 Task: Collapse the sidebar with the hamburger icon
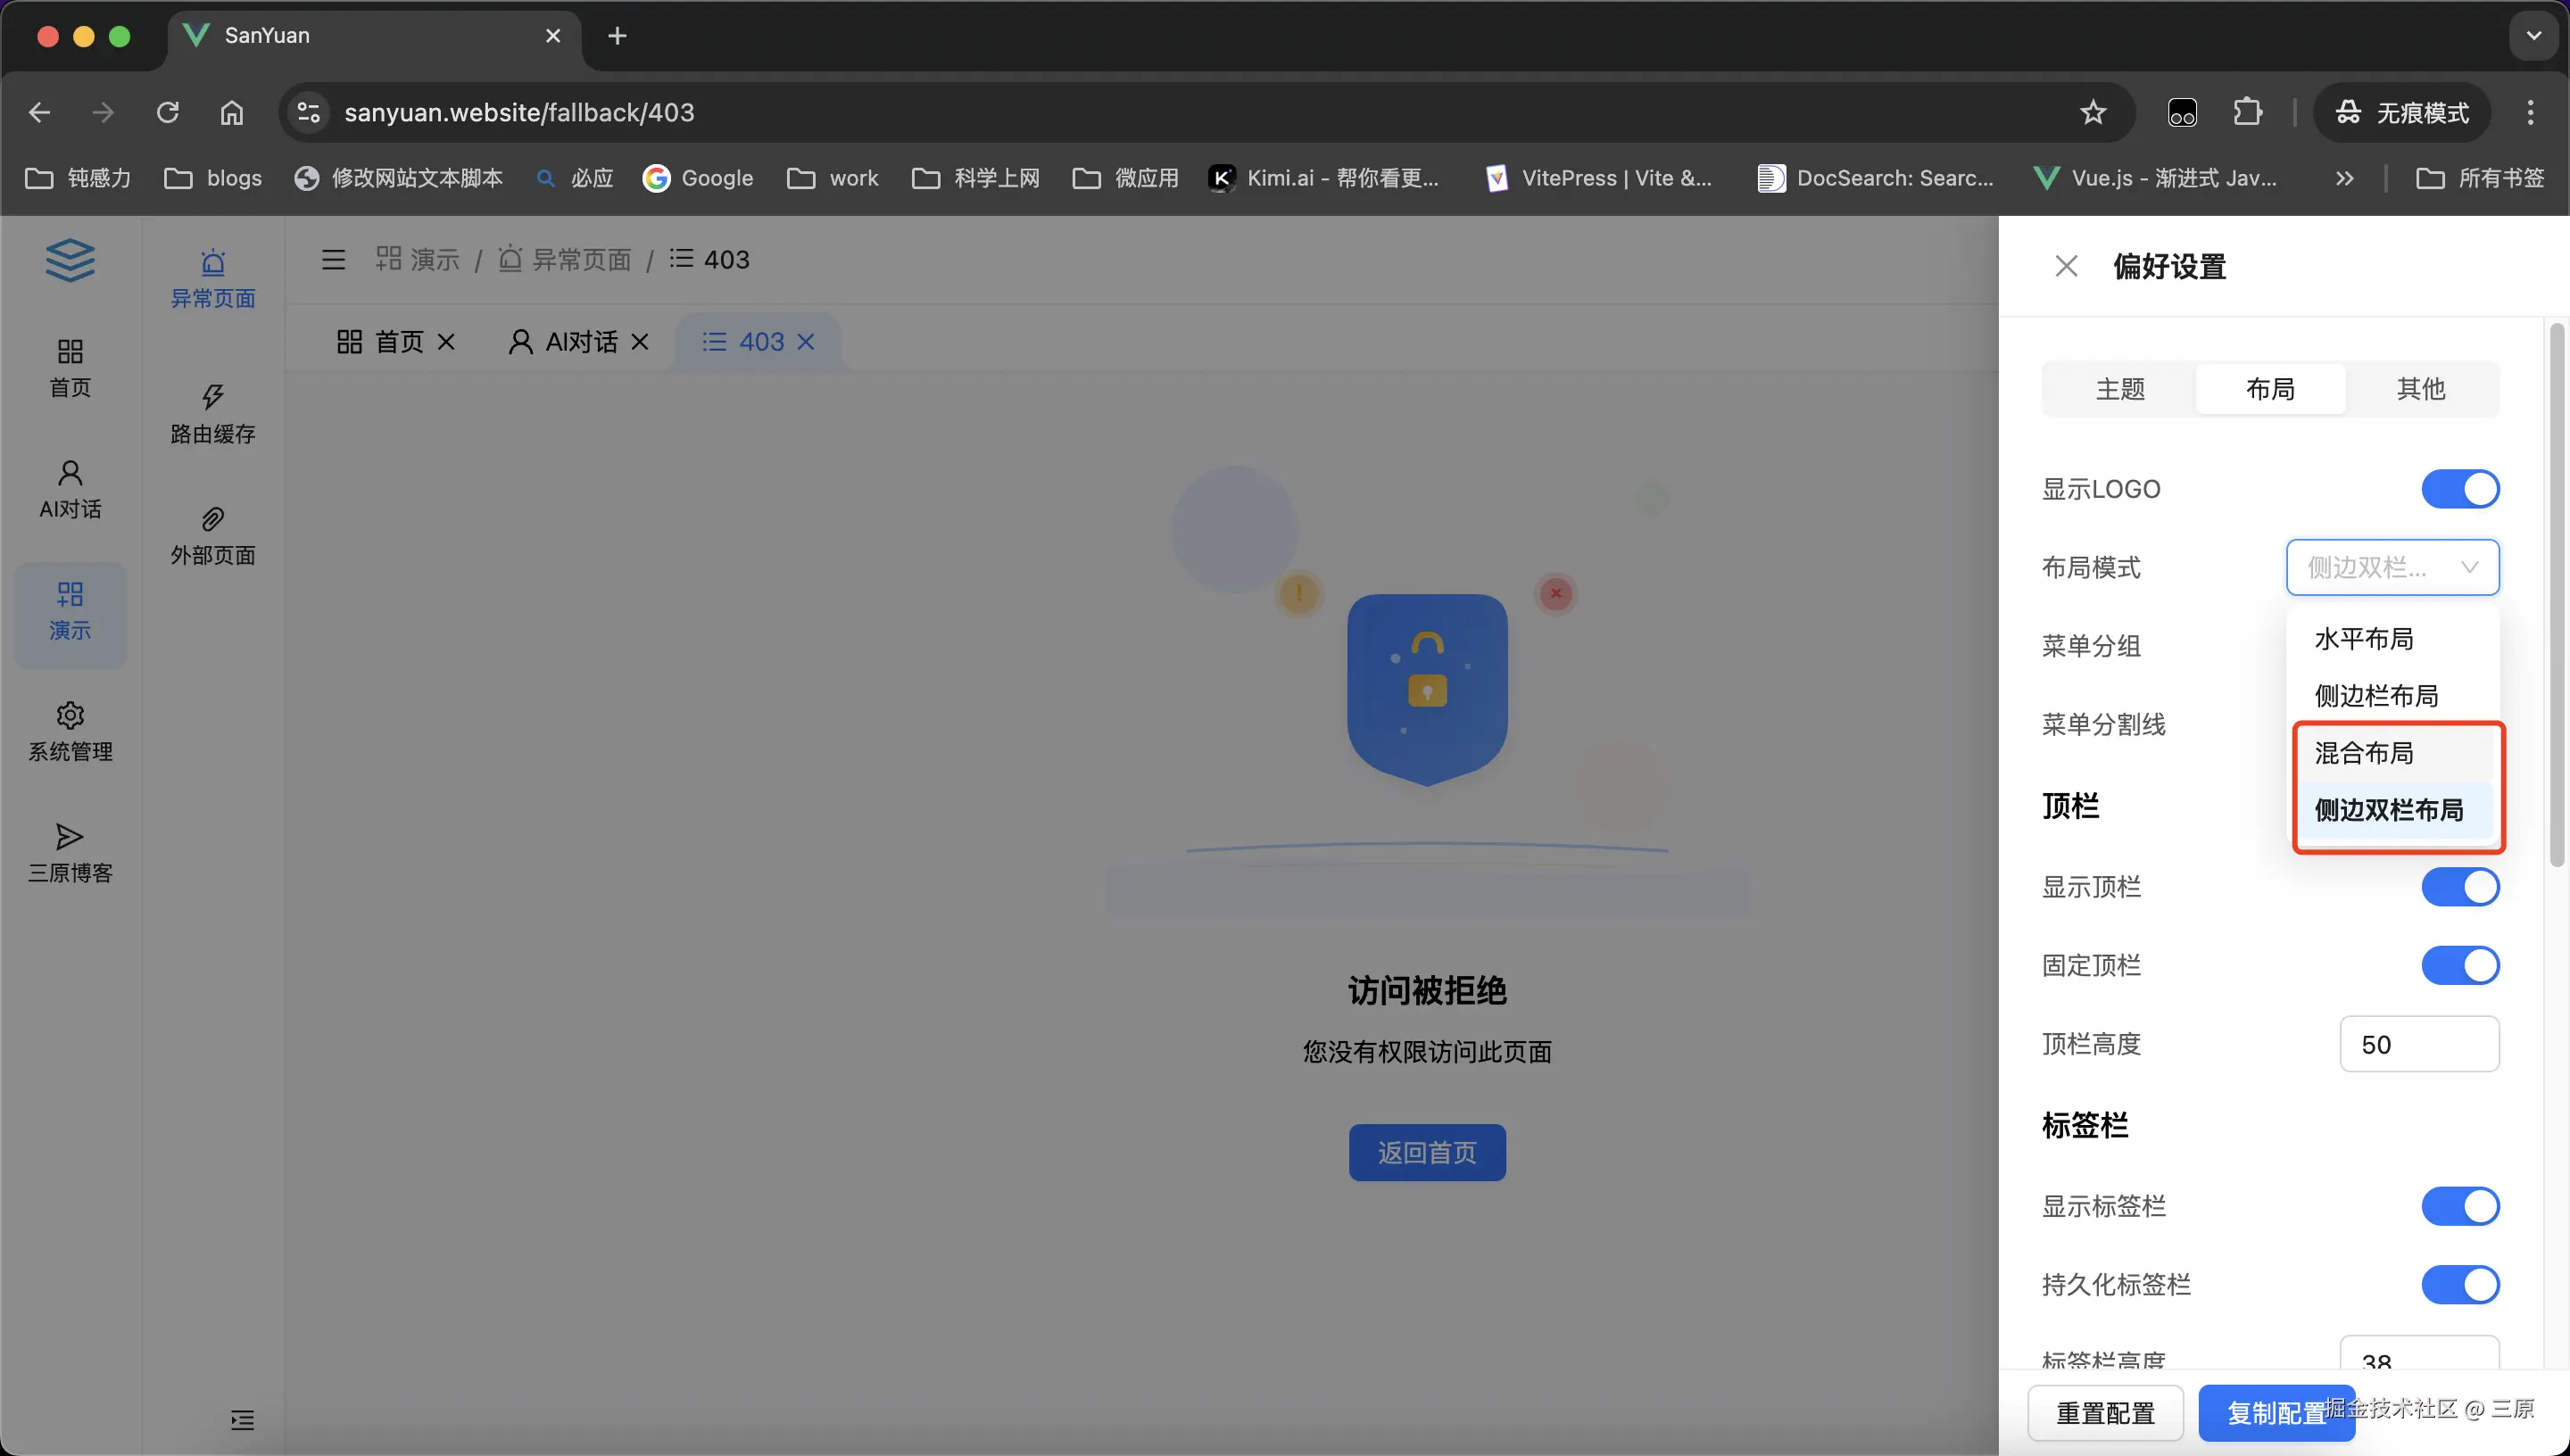333,259
